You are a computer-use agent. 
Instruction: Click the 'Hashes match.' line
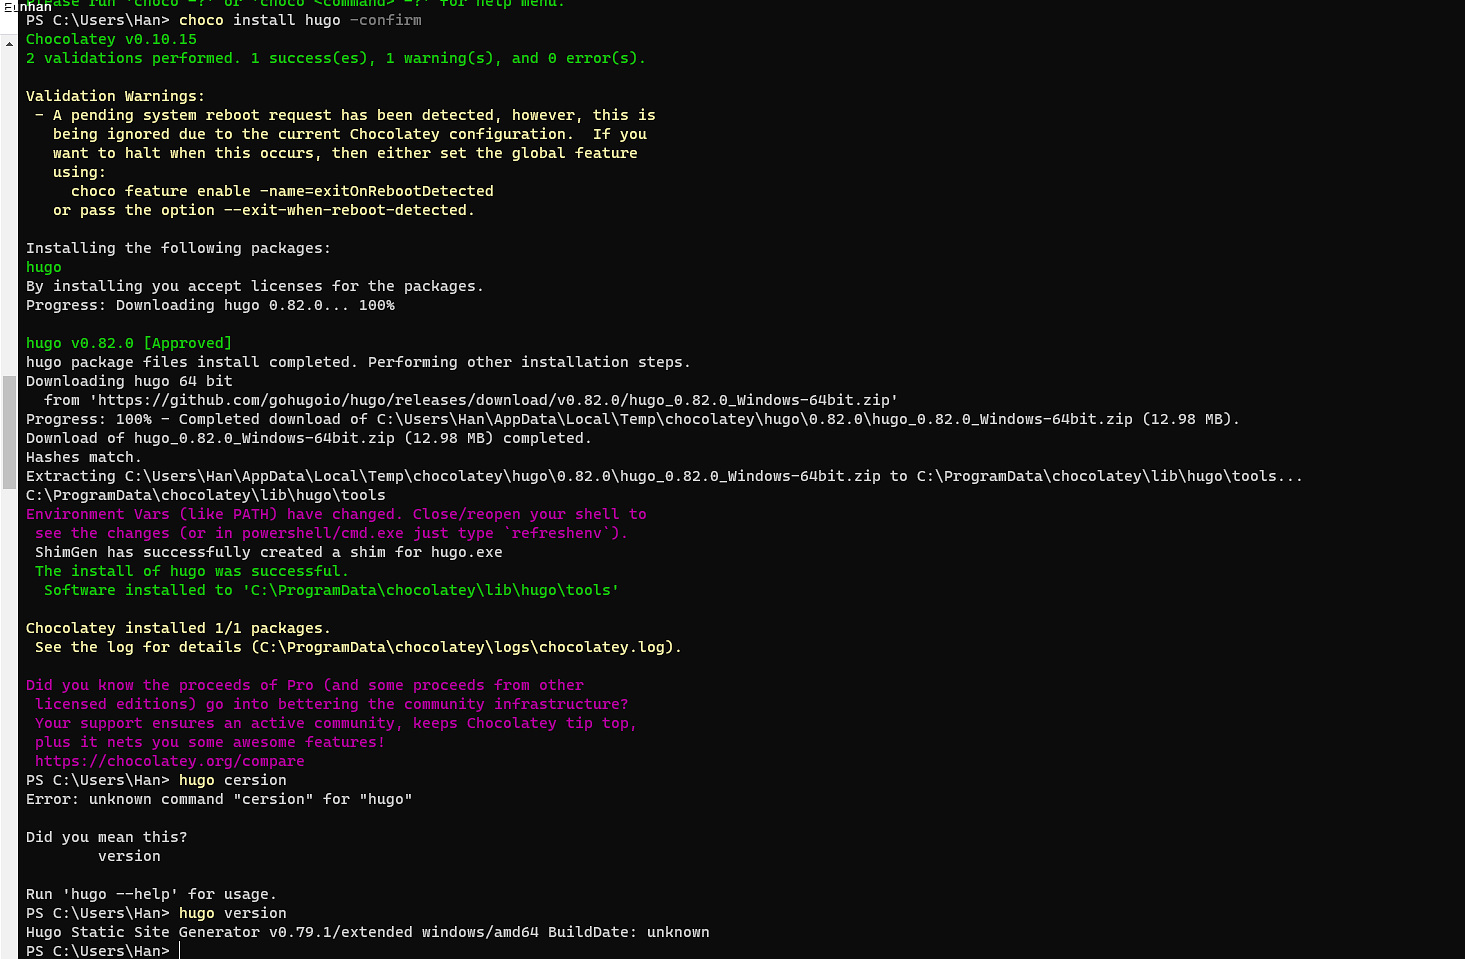(84, 457)
